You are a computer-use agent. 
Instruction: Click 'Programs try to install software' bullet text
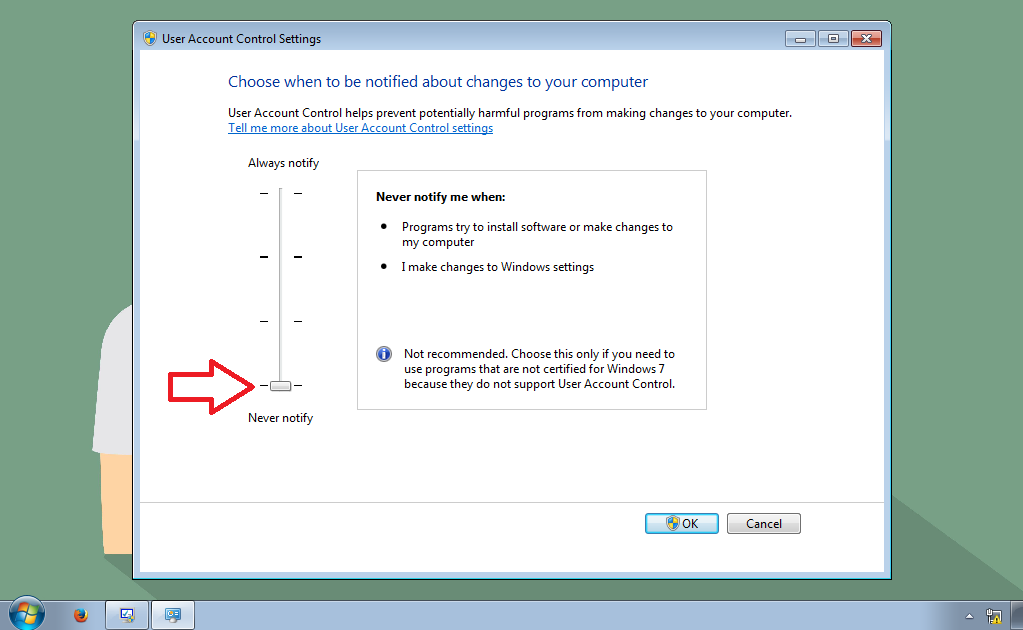coord(537,234)
